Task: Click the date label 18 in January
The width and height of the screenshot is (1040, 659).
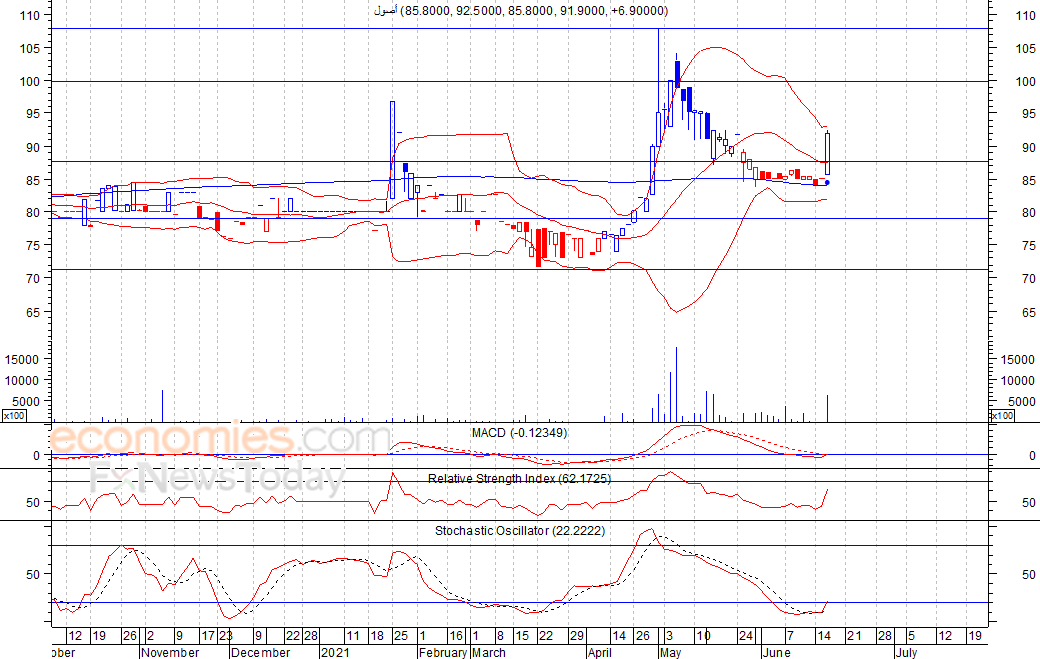Action: [377, 636]
